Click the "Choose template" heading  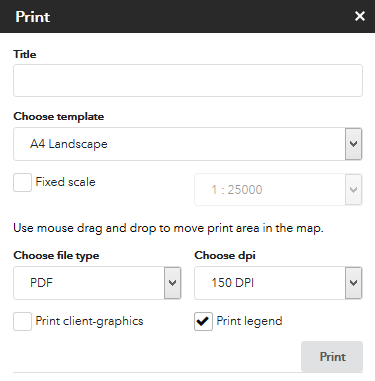click(x=59, y=117)
